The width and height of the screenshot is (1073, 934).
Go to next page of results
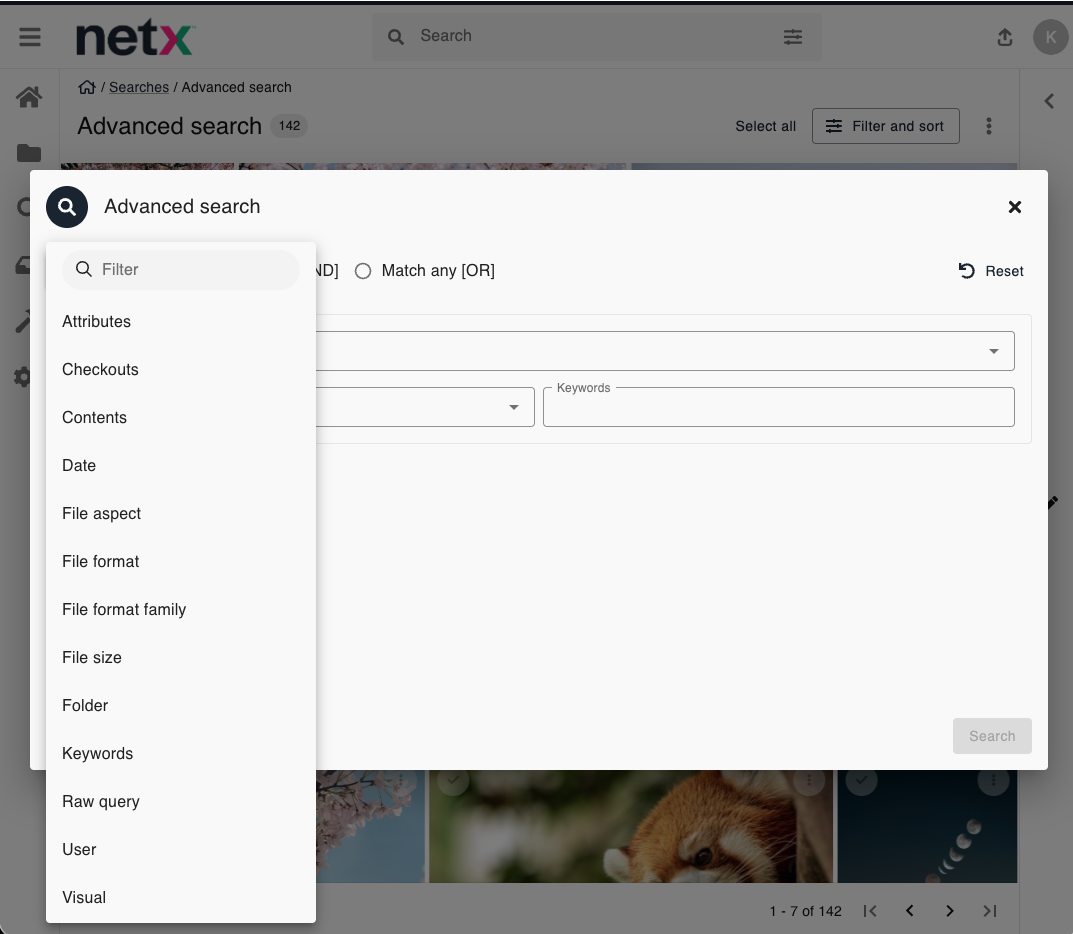point(949,911)
